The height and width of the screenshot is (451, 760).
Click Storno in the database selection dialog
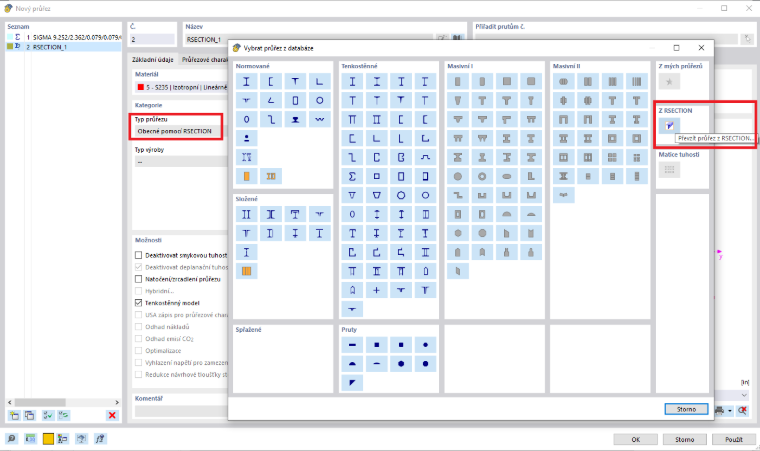[x=686, y=409]
